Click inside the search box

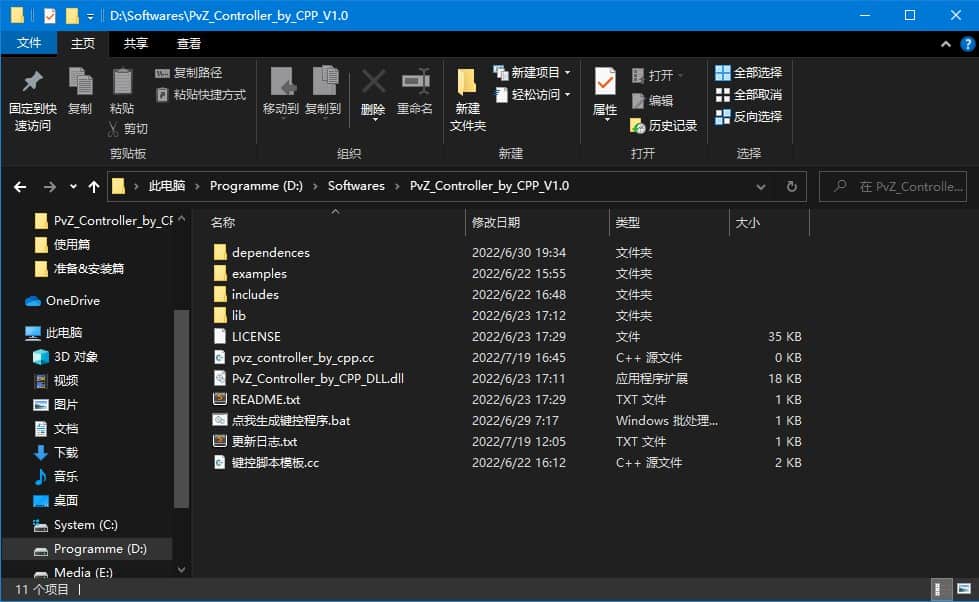click(893, 185)
